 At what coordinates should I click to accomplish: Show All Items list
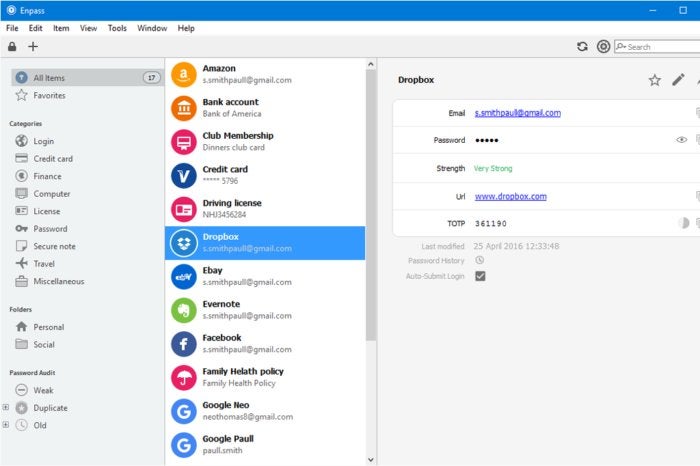87,78
